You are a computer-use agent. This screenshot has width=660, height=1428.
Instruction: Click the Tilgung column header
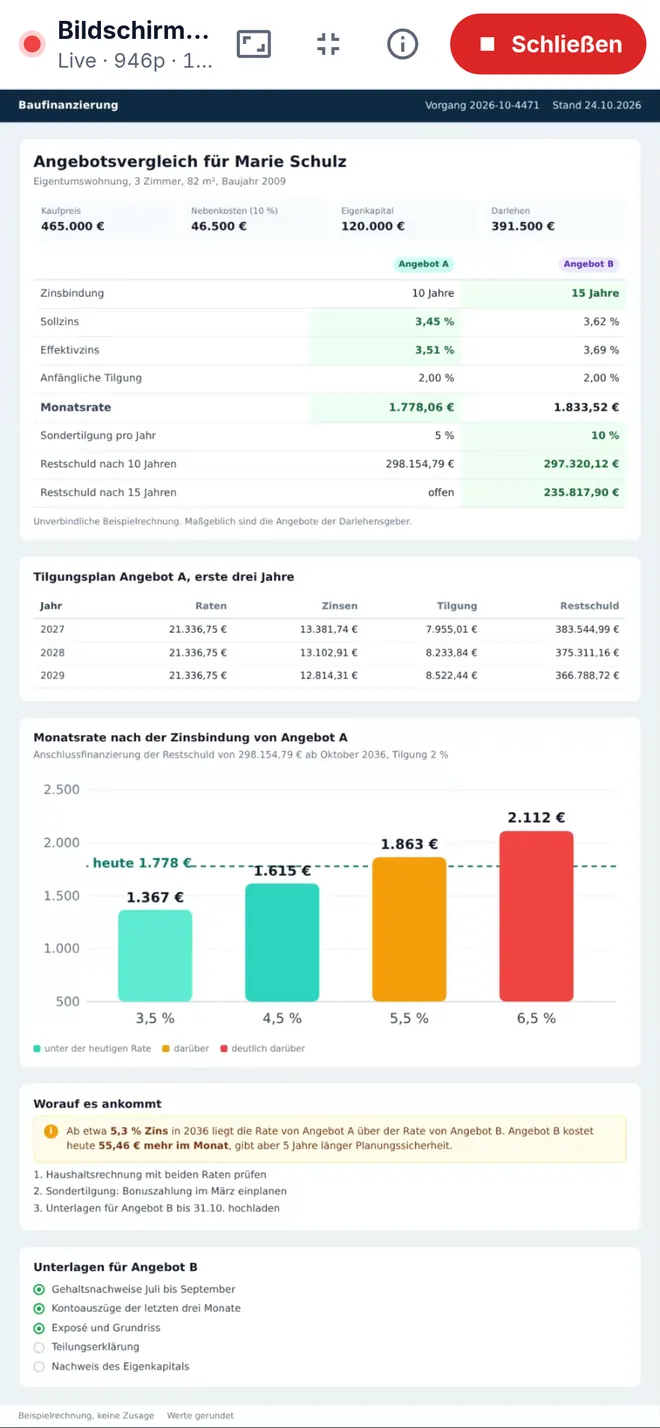(457, 606)
